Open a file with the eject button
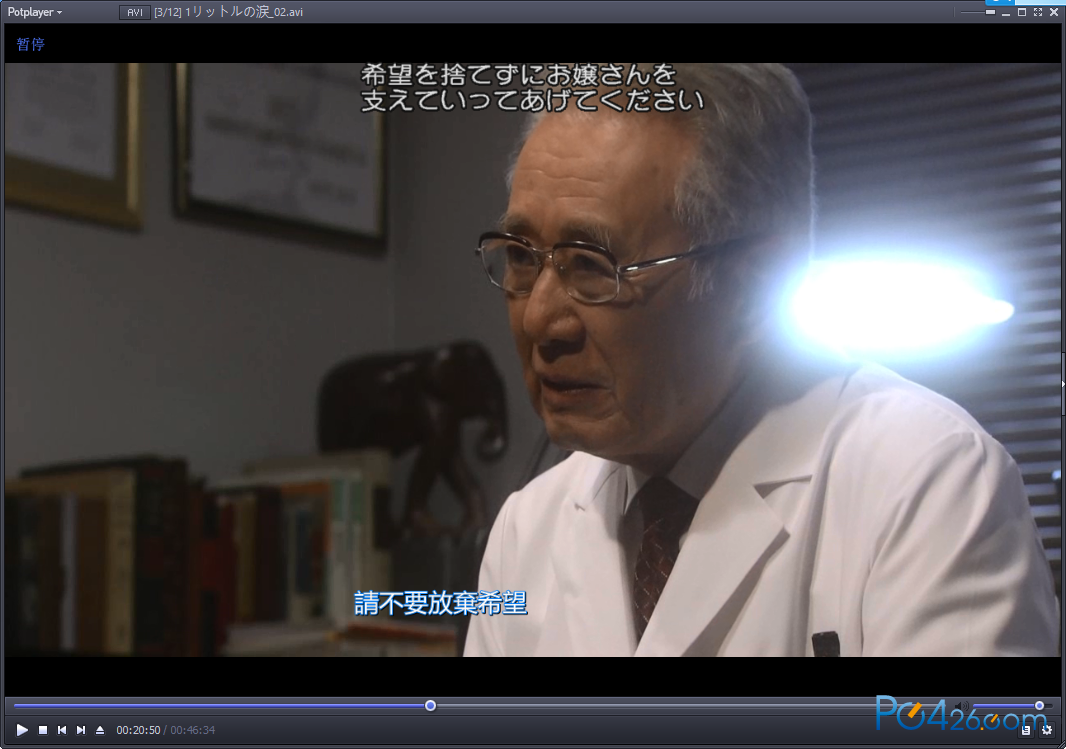This screenshot has height=749, width=1066. pyautogui.click(x=100, y=730)
